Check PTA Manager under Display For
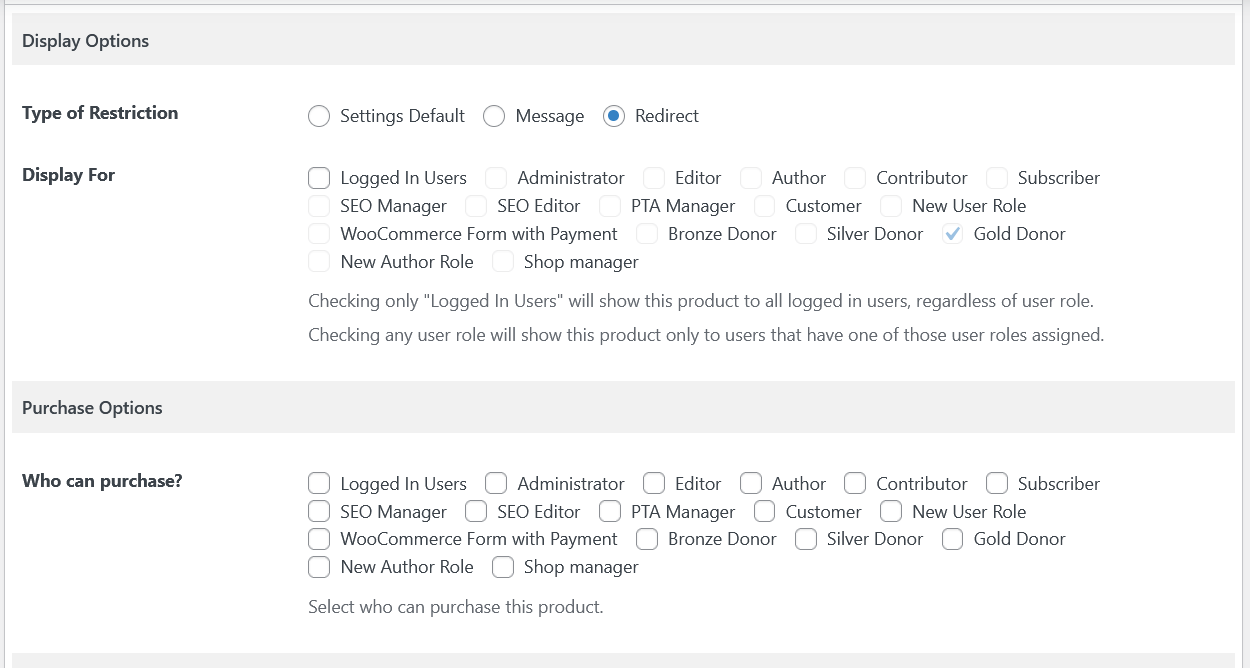 pyautogui.click(x=610, y=206)
